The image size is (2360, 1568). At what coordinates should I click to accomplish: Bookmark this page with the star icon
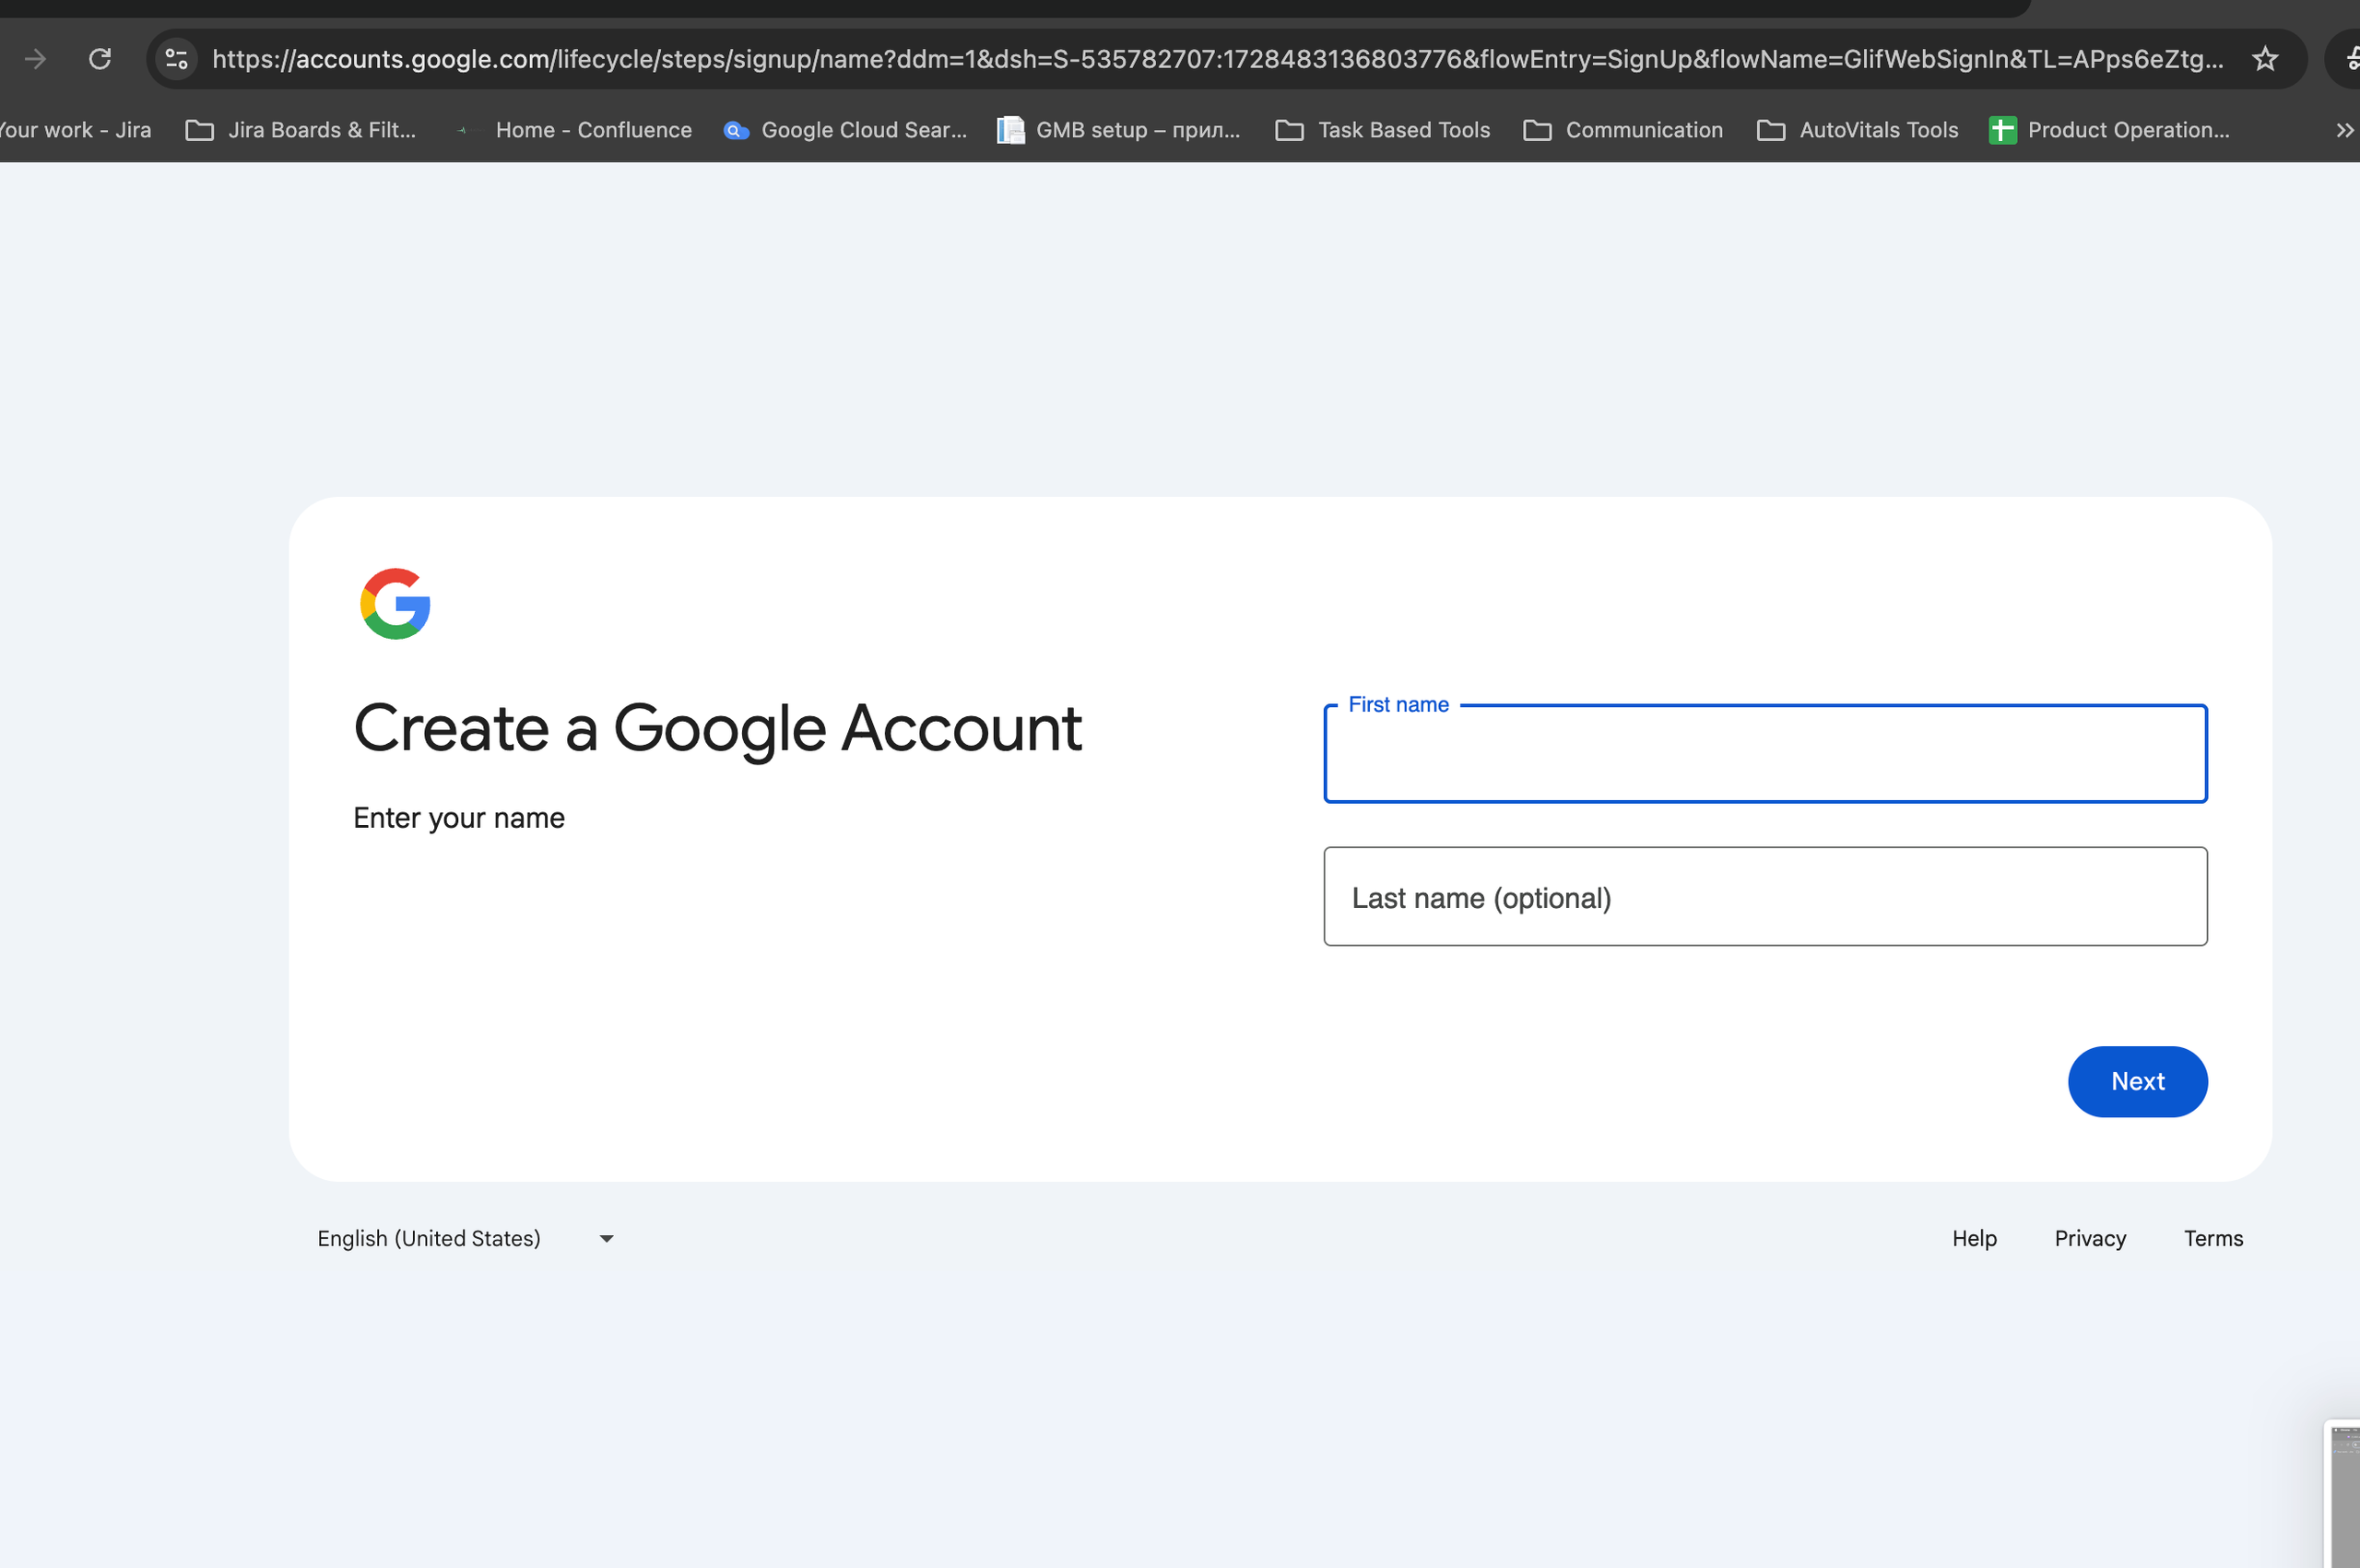tap(2265, 59)
